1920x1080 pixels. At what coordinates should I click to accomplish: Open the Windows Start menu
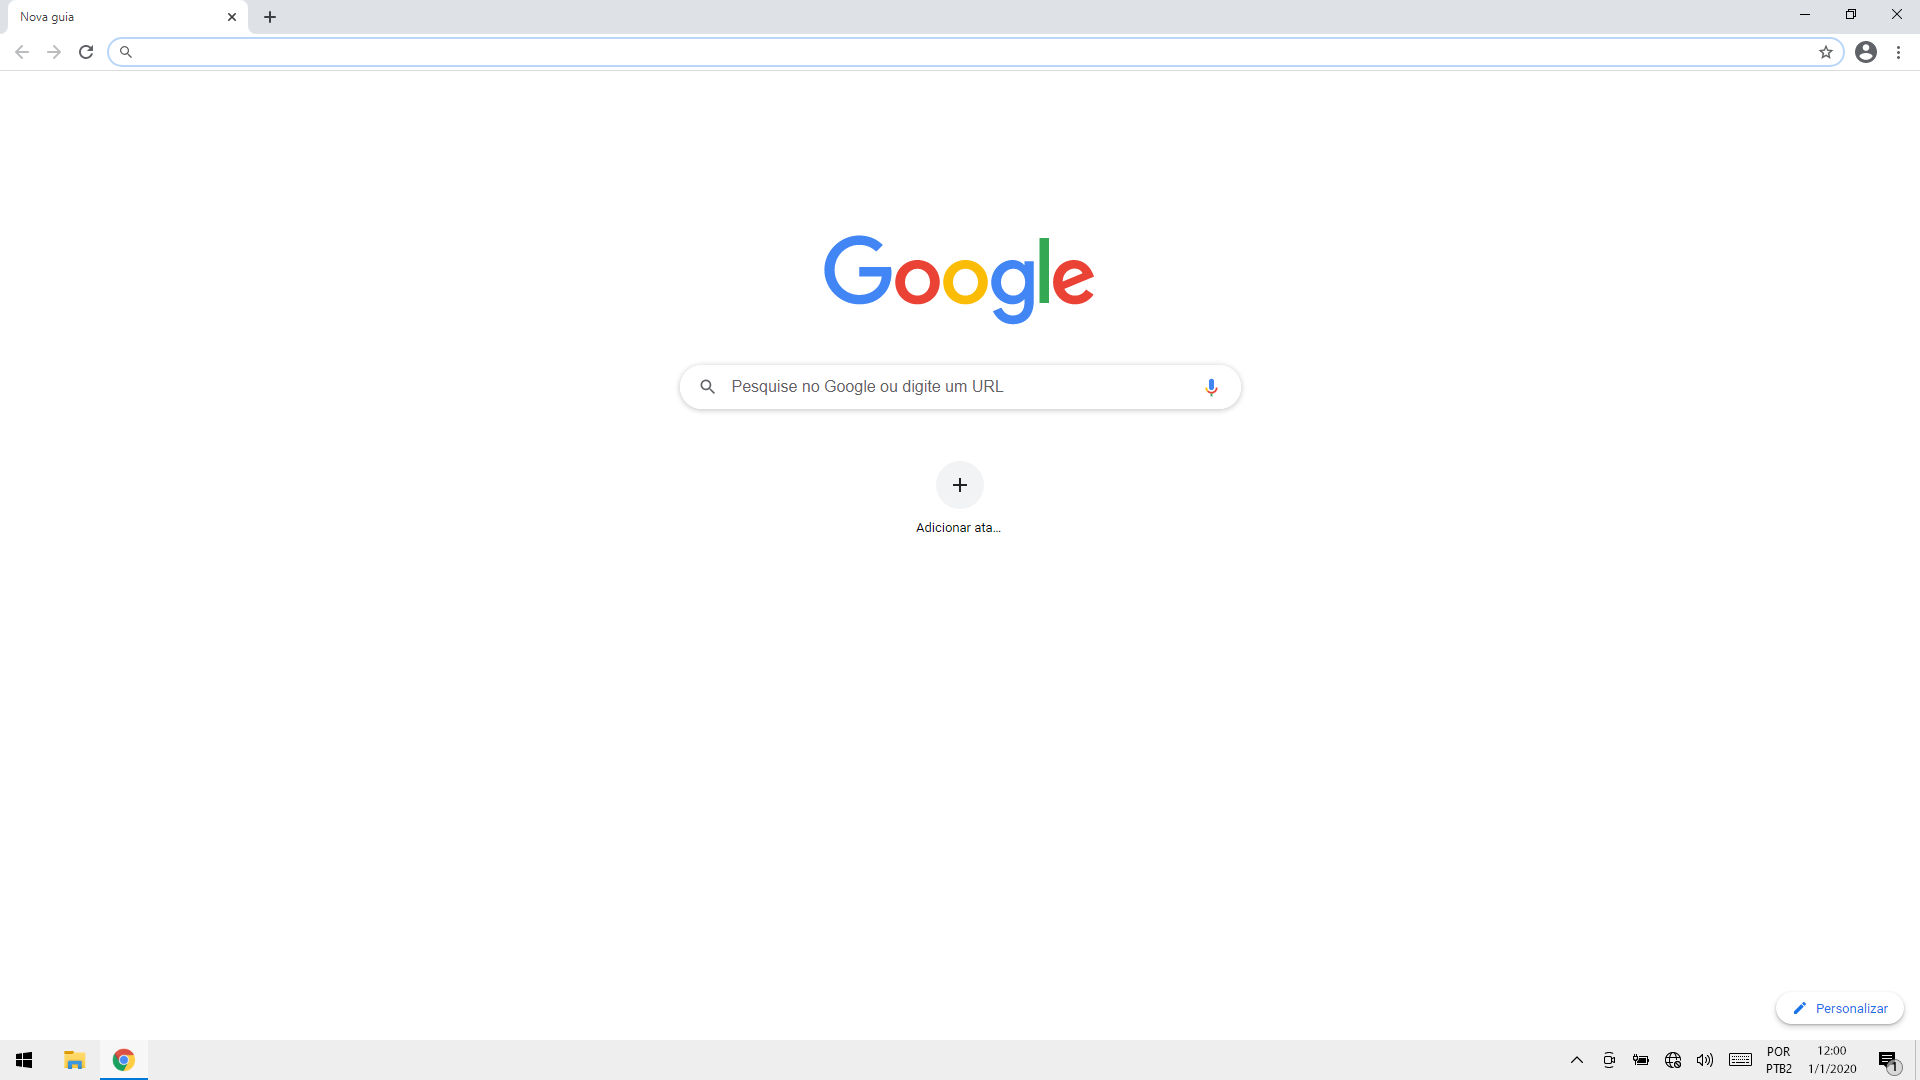tap(24, 1060)
